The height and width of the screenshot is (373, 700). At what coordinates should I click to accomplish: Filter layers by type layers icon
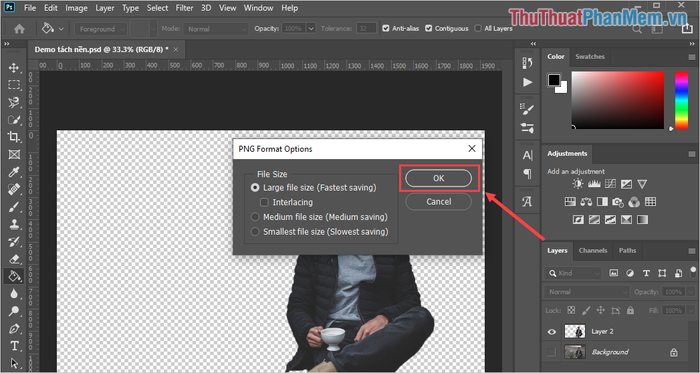pyautogui.click(x=646, y=273)
